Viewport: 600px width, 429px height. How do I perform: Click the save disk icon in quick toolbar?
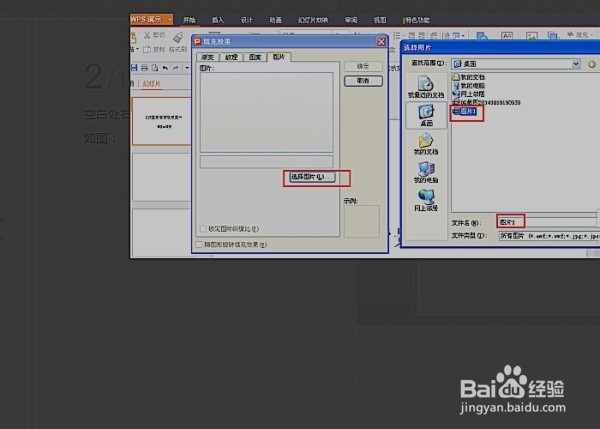point(134,68)
